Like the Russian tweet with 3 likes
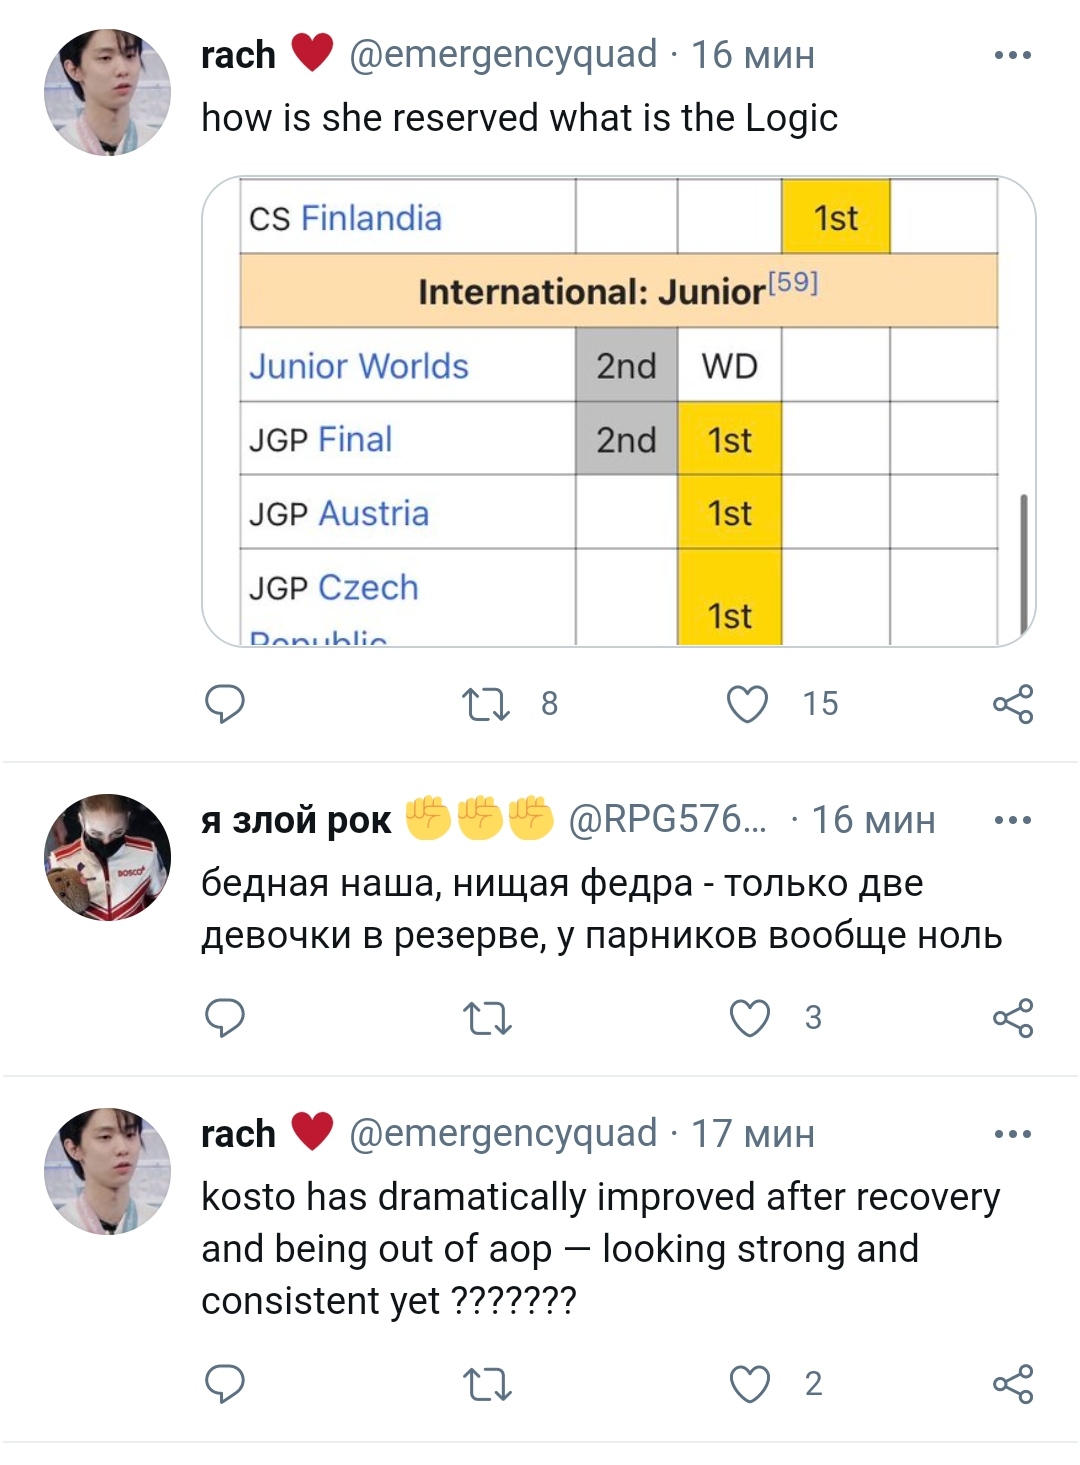1080x1465 pixels. point(750,1018)
